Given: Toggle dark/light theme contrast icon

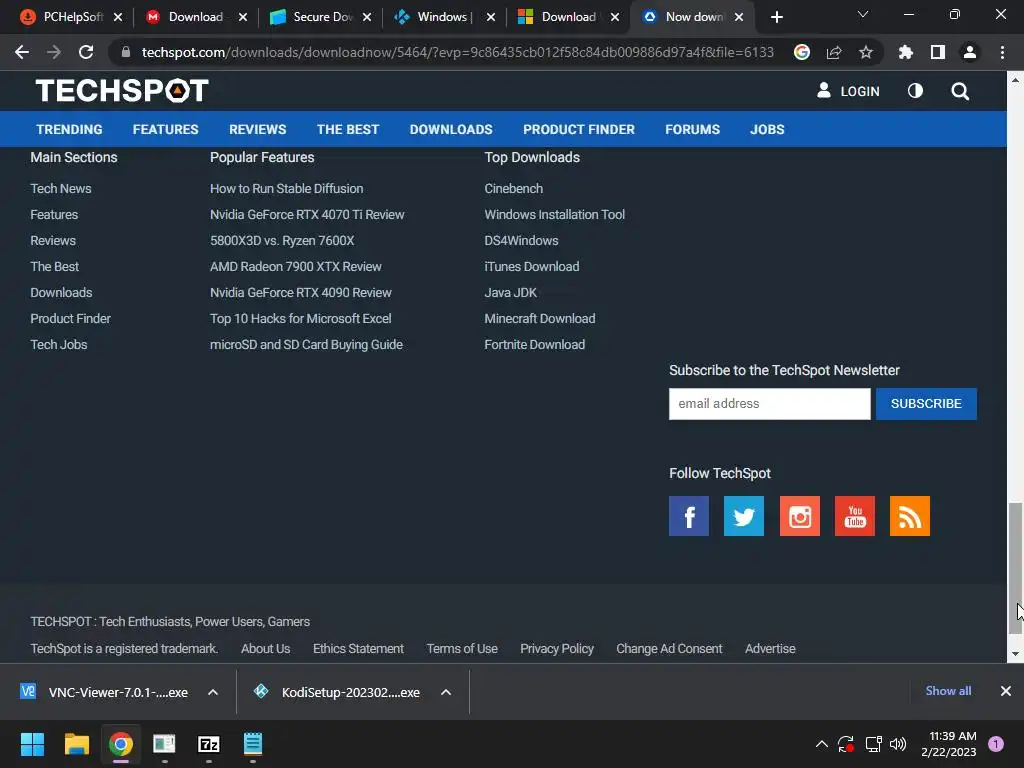Looking at the screenshot, I should [915, 91].
